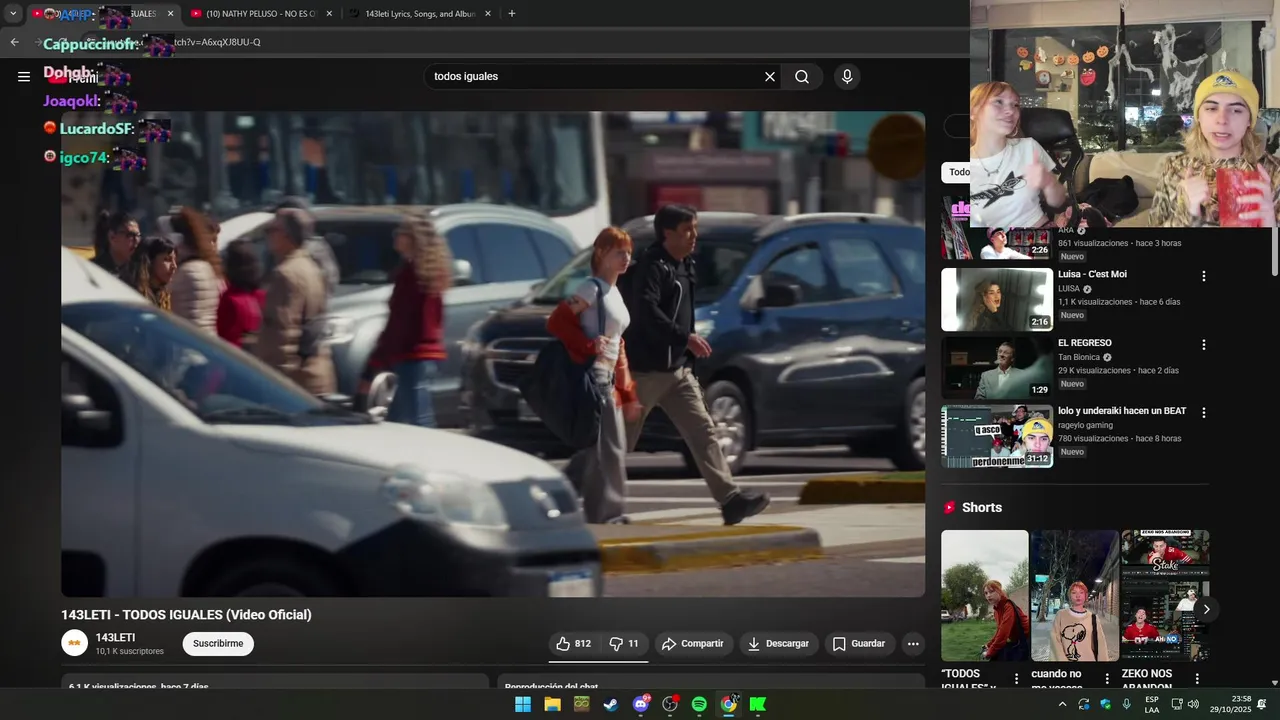Open the 'lolo y underaiki' video thumbnail
Image resolution: width=1280 pixels, height=720 pixels.
click(997, 436)
